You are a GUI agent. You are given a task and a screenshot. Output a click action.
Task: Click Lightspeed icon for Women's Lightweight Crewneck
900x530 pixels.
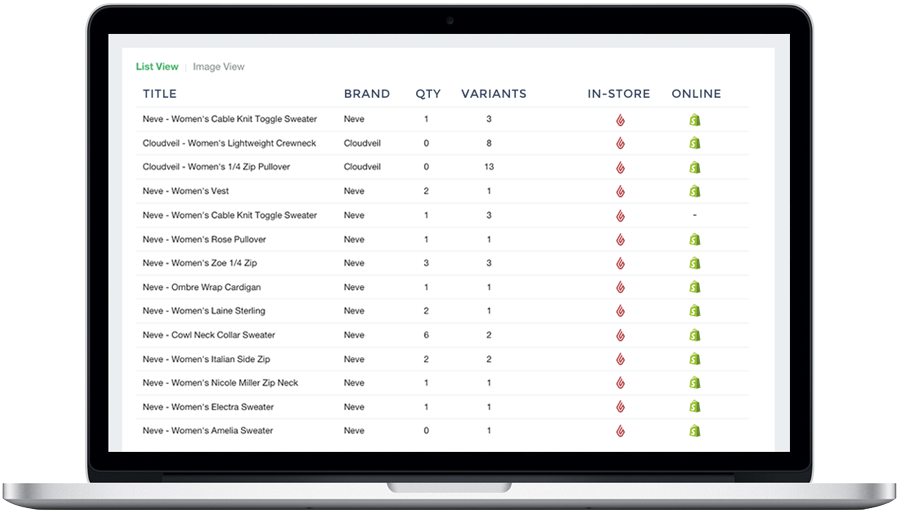coord(620,144)
